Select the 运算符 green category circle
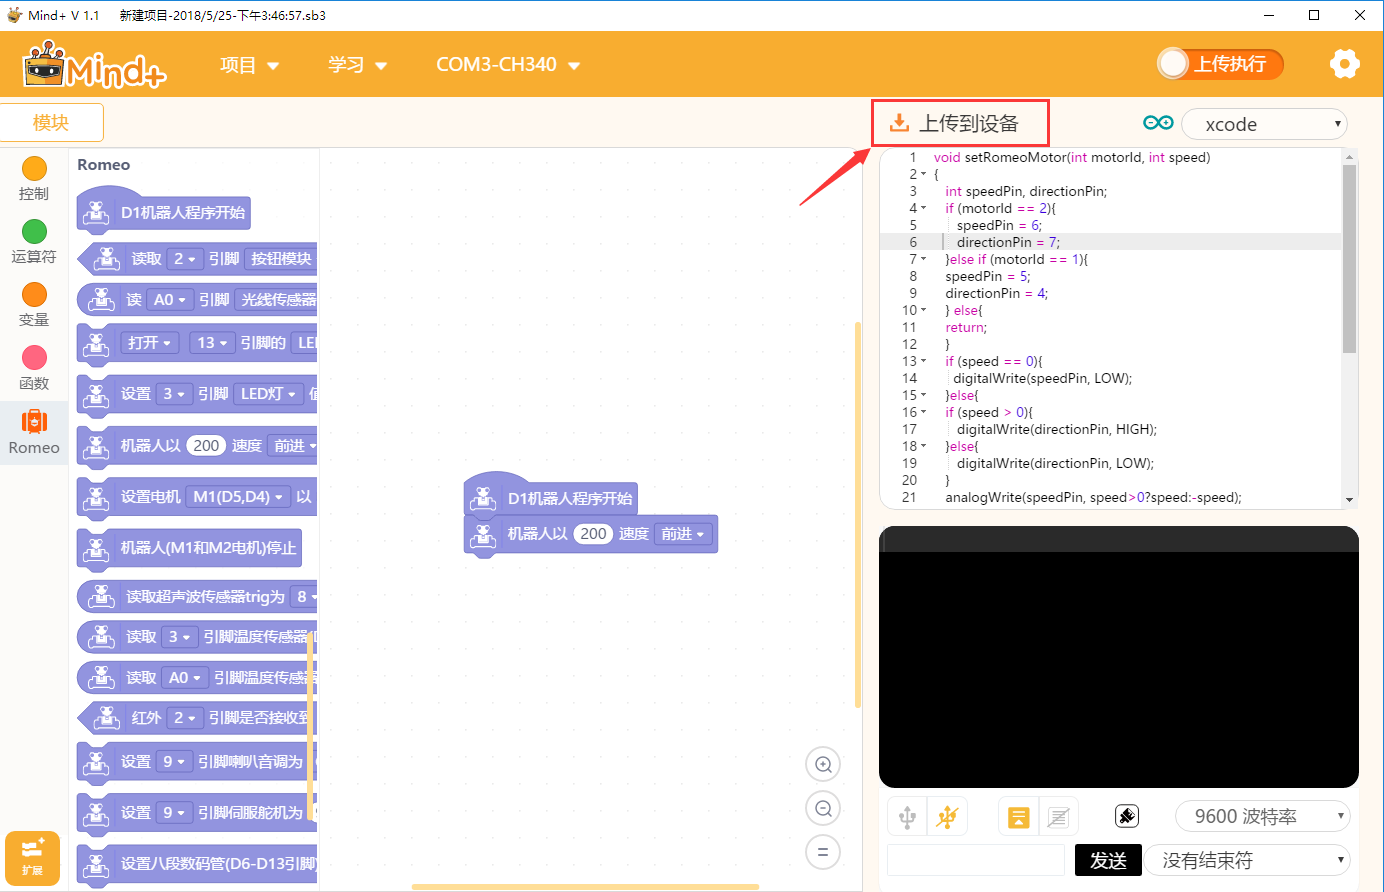Viewport: 1384px width, 892px height. coord(34,232)
